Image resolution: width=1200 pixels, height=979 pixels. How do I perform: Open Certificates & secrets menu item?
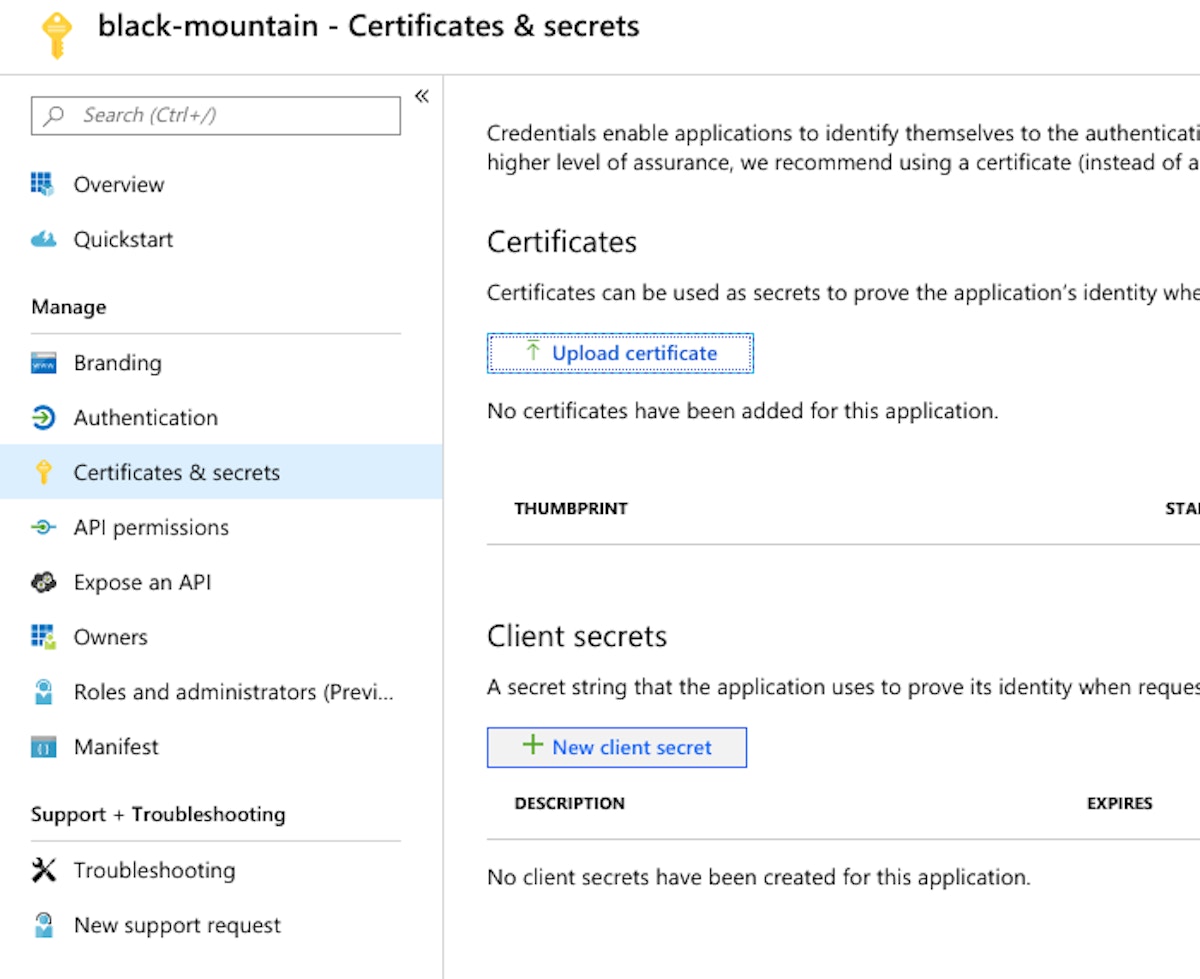(x=176, y=472)
